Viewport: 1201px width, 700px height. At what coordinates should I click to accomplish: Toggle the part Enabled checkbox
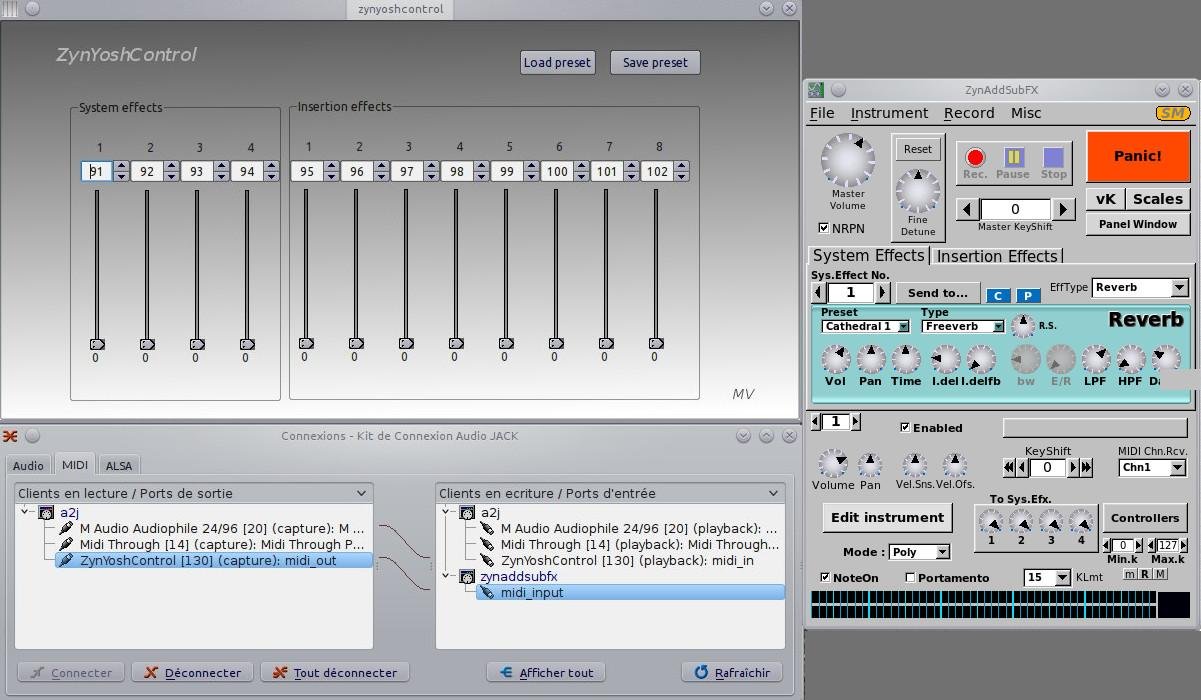[905, 427]
